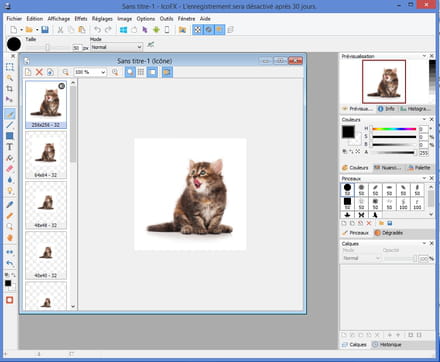Viewport: 440px width, 362px height.
Task: Click the new image icon in document toolbar
Action: [28, 72]
